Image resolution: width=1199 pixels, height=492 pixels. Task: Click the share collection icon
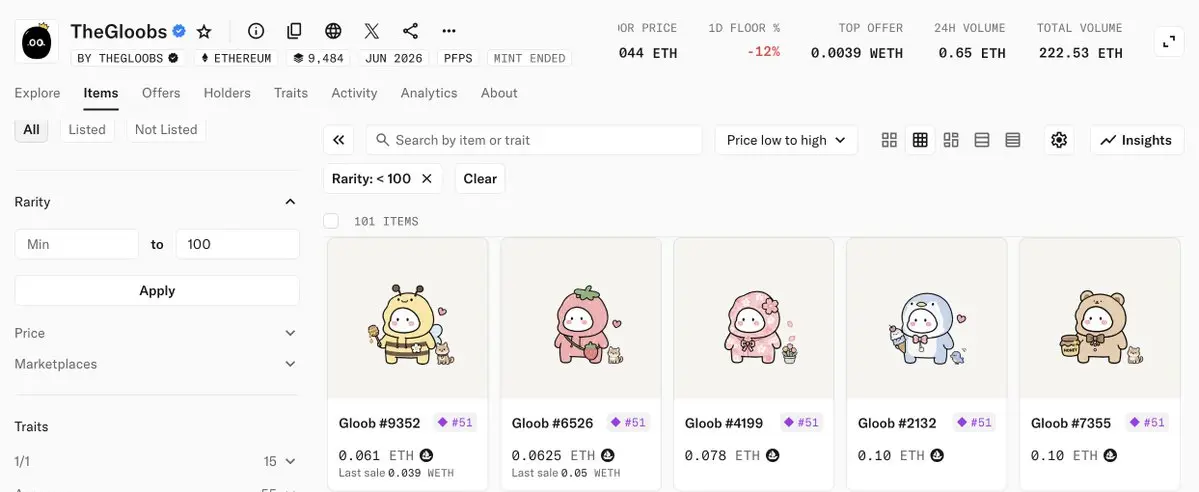[x=411, y=31]
